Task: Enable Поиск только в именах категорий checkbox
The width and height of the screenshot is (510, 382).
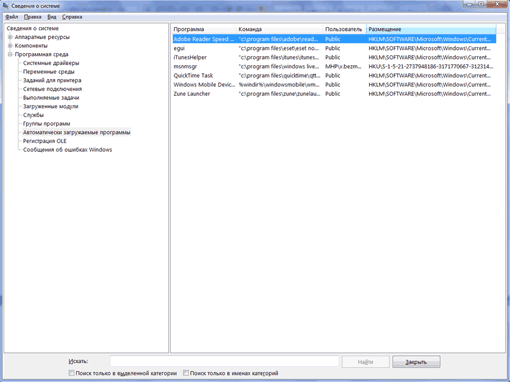Action: [x=186, y=373]
